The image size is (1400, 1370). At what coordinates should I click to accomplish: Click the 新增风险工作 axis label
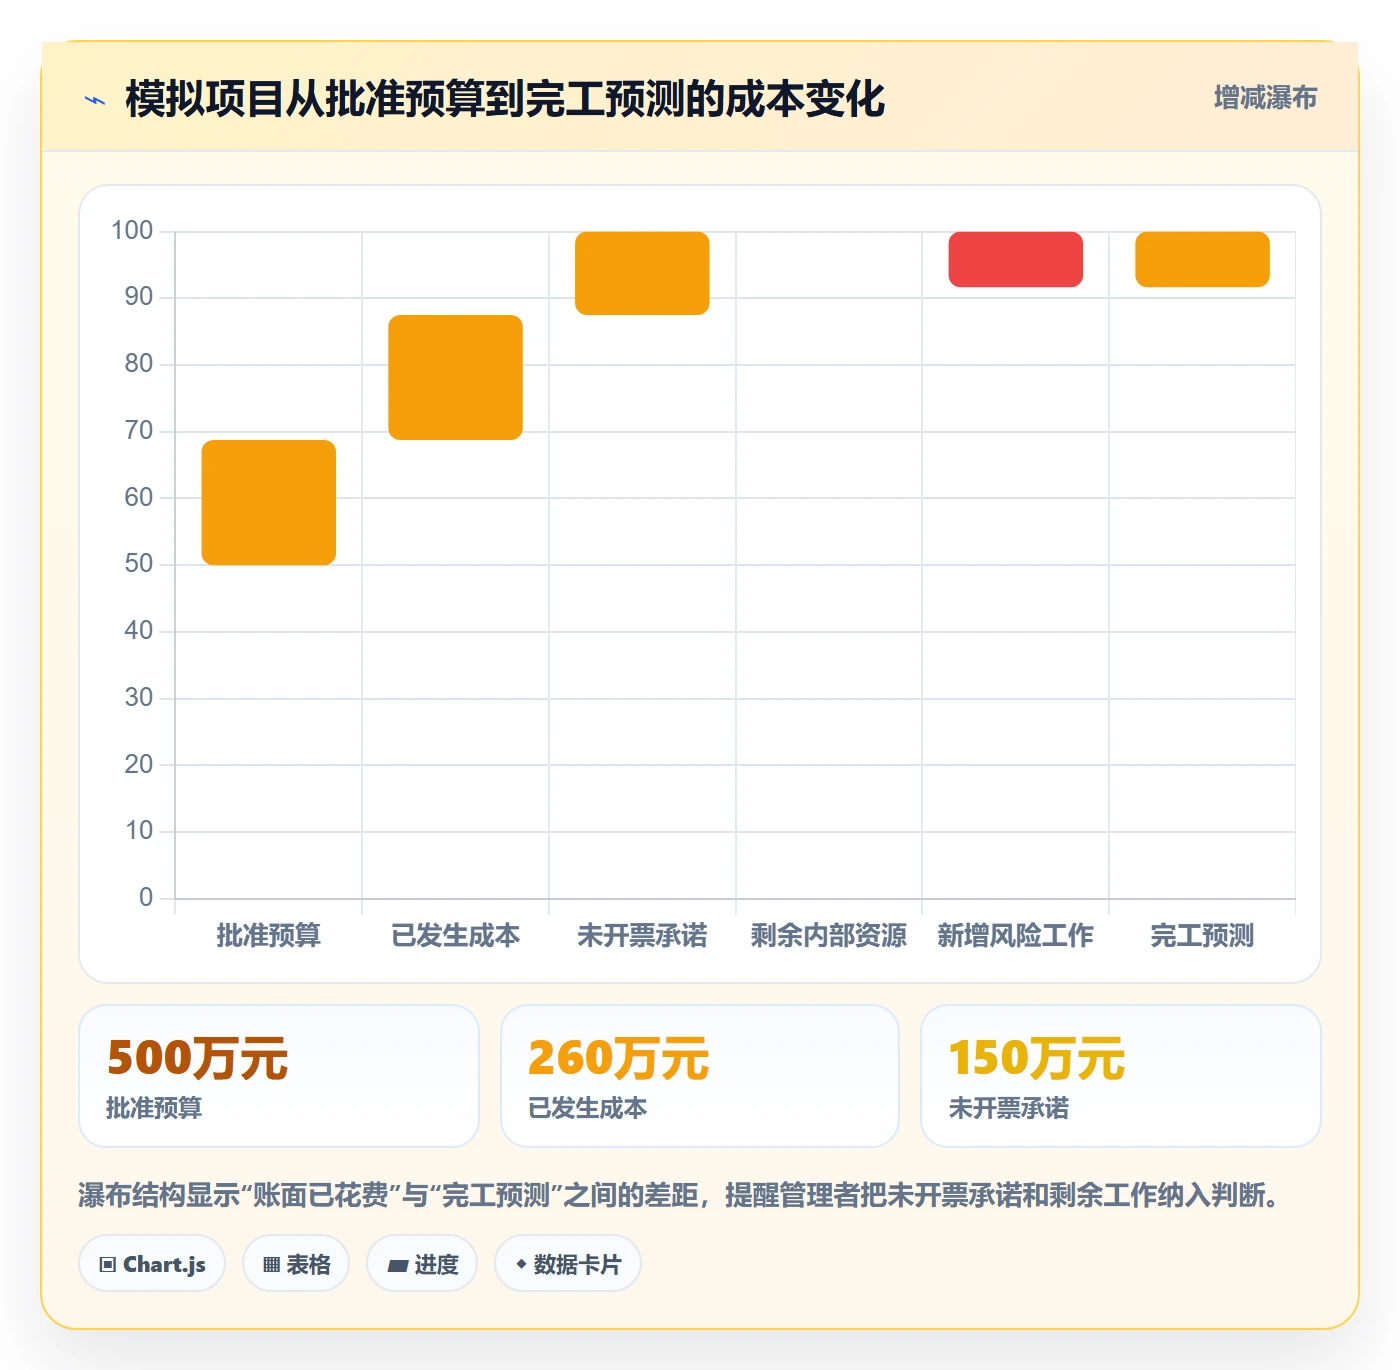coord(1015,935)
